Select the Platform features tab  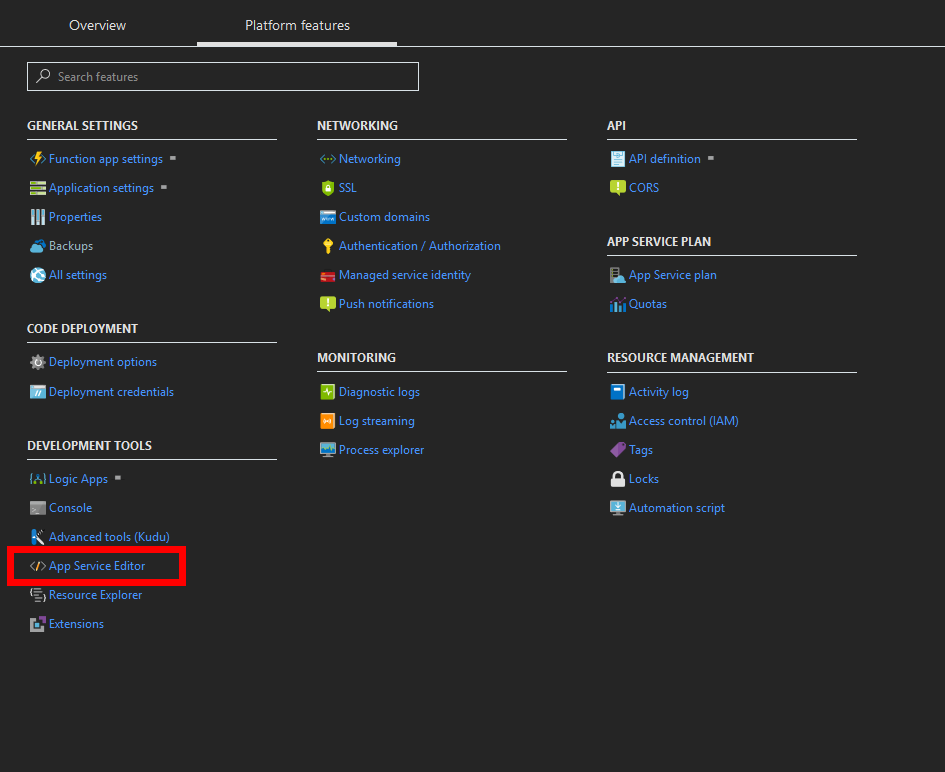pyautogui.click(x=297, y=25)
